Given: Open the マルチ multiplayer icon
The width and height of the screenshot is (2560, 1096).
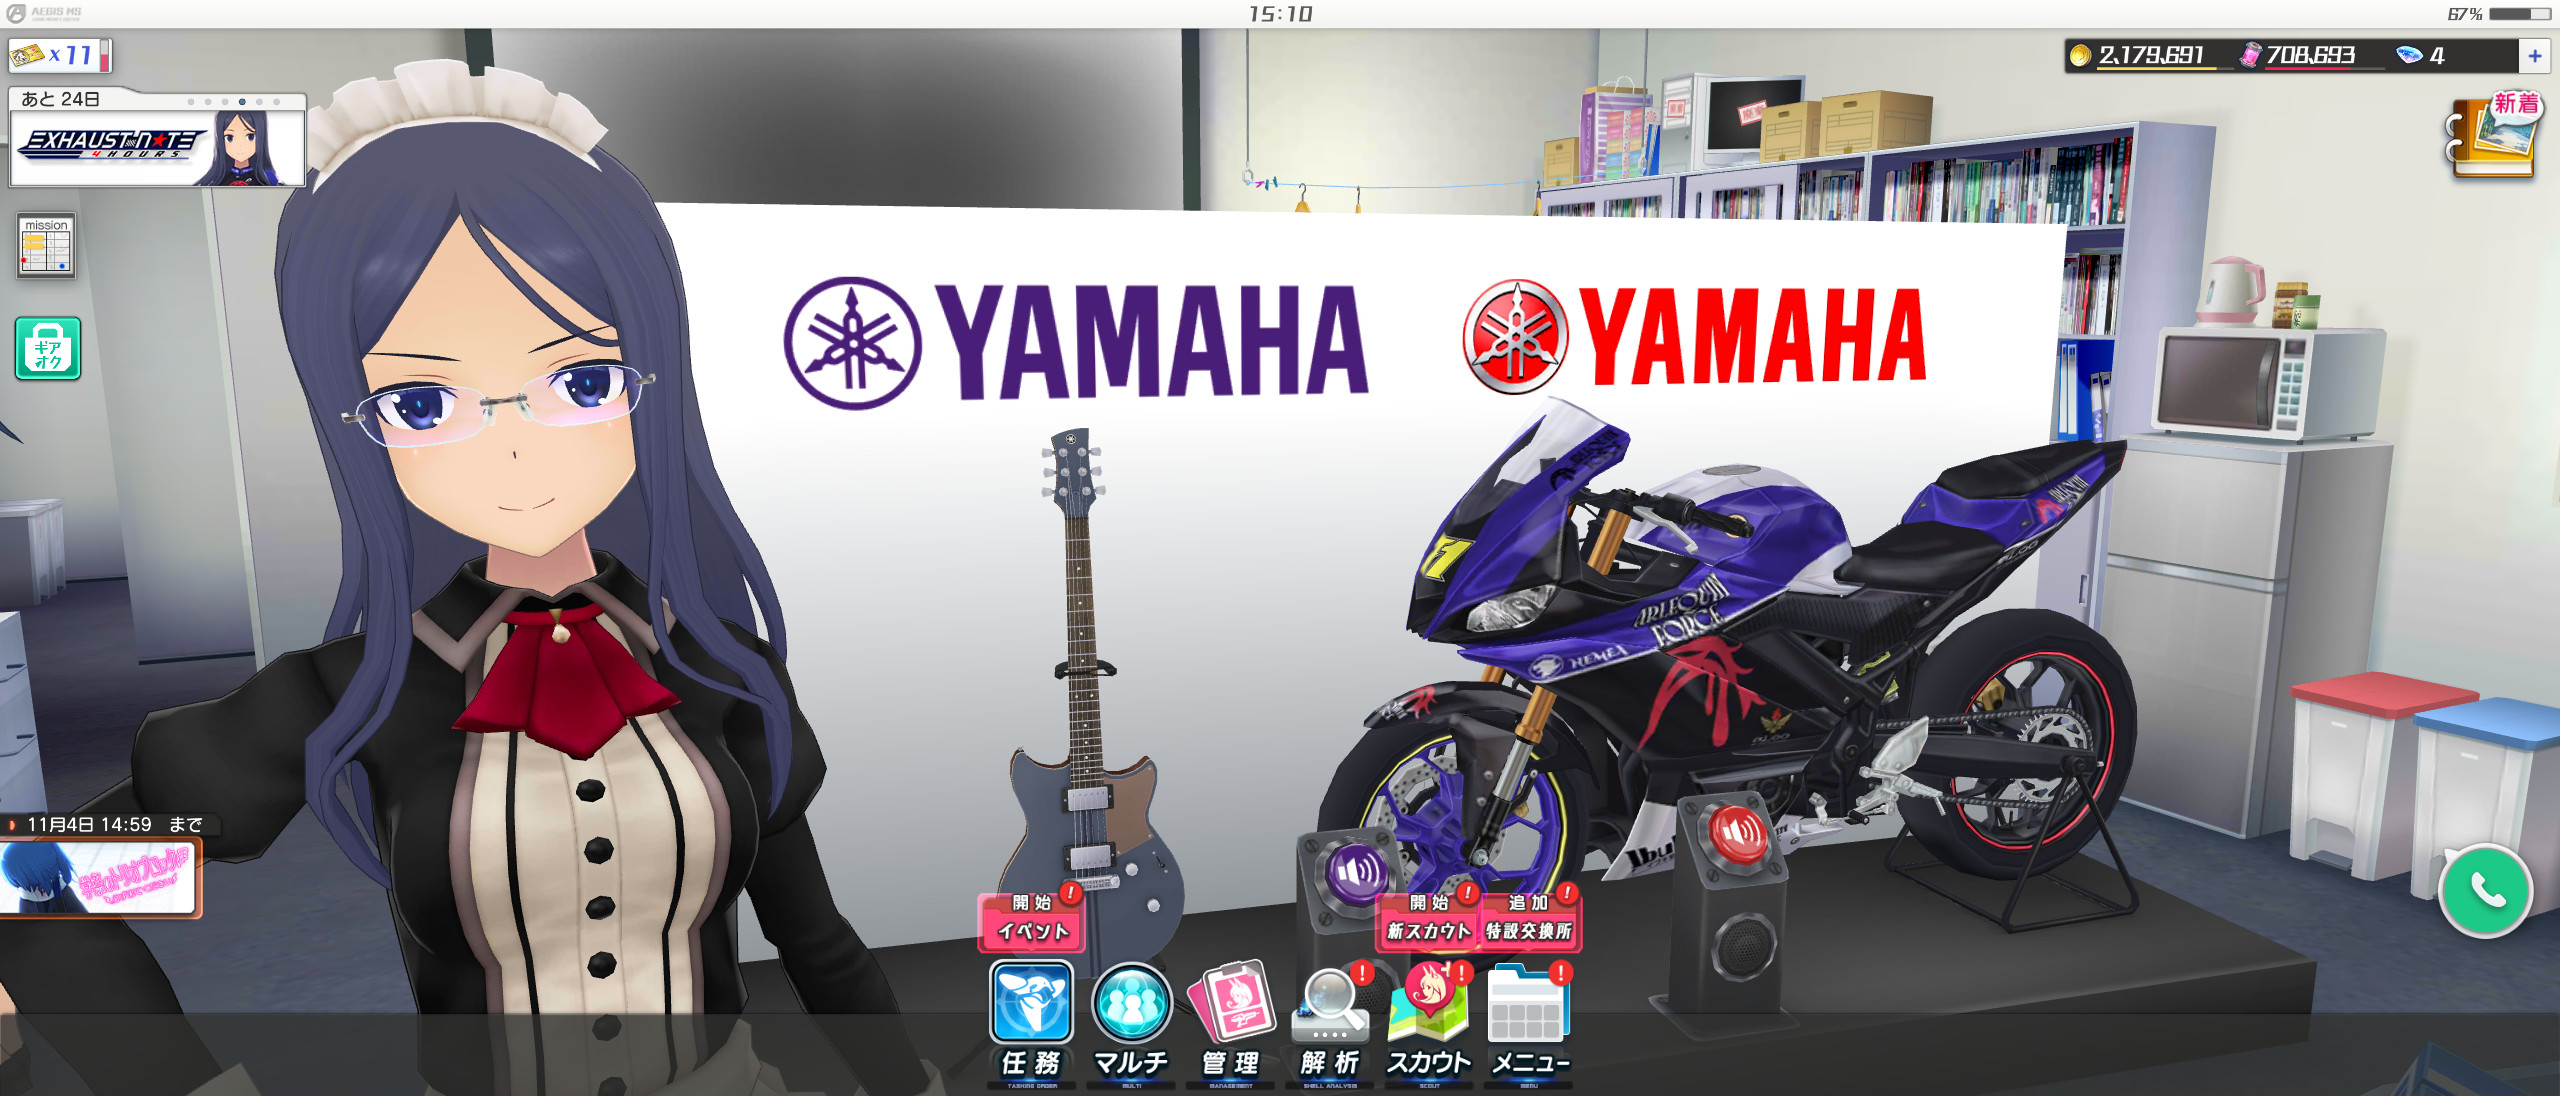Looking at the screenshot, I should pyautogui.click(x=1131, y=1022).
